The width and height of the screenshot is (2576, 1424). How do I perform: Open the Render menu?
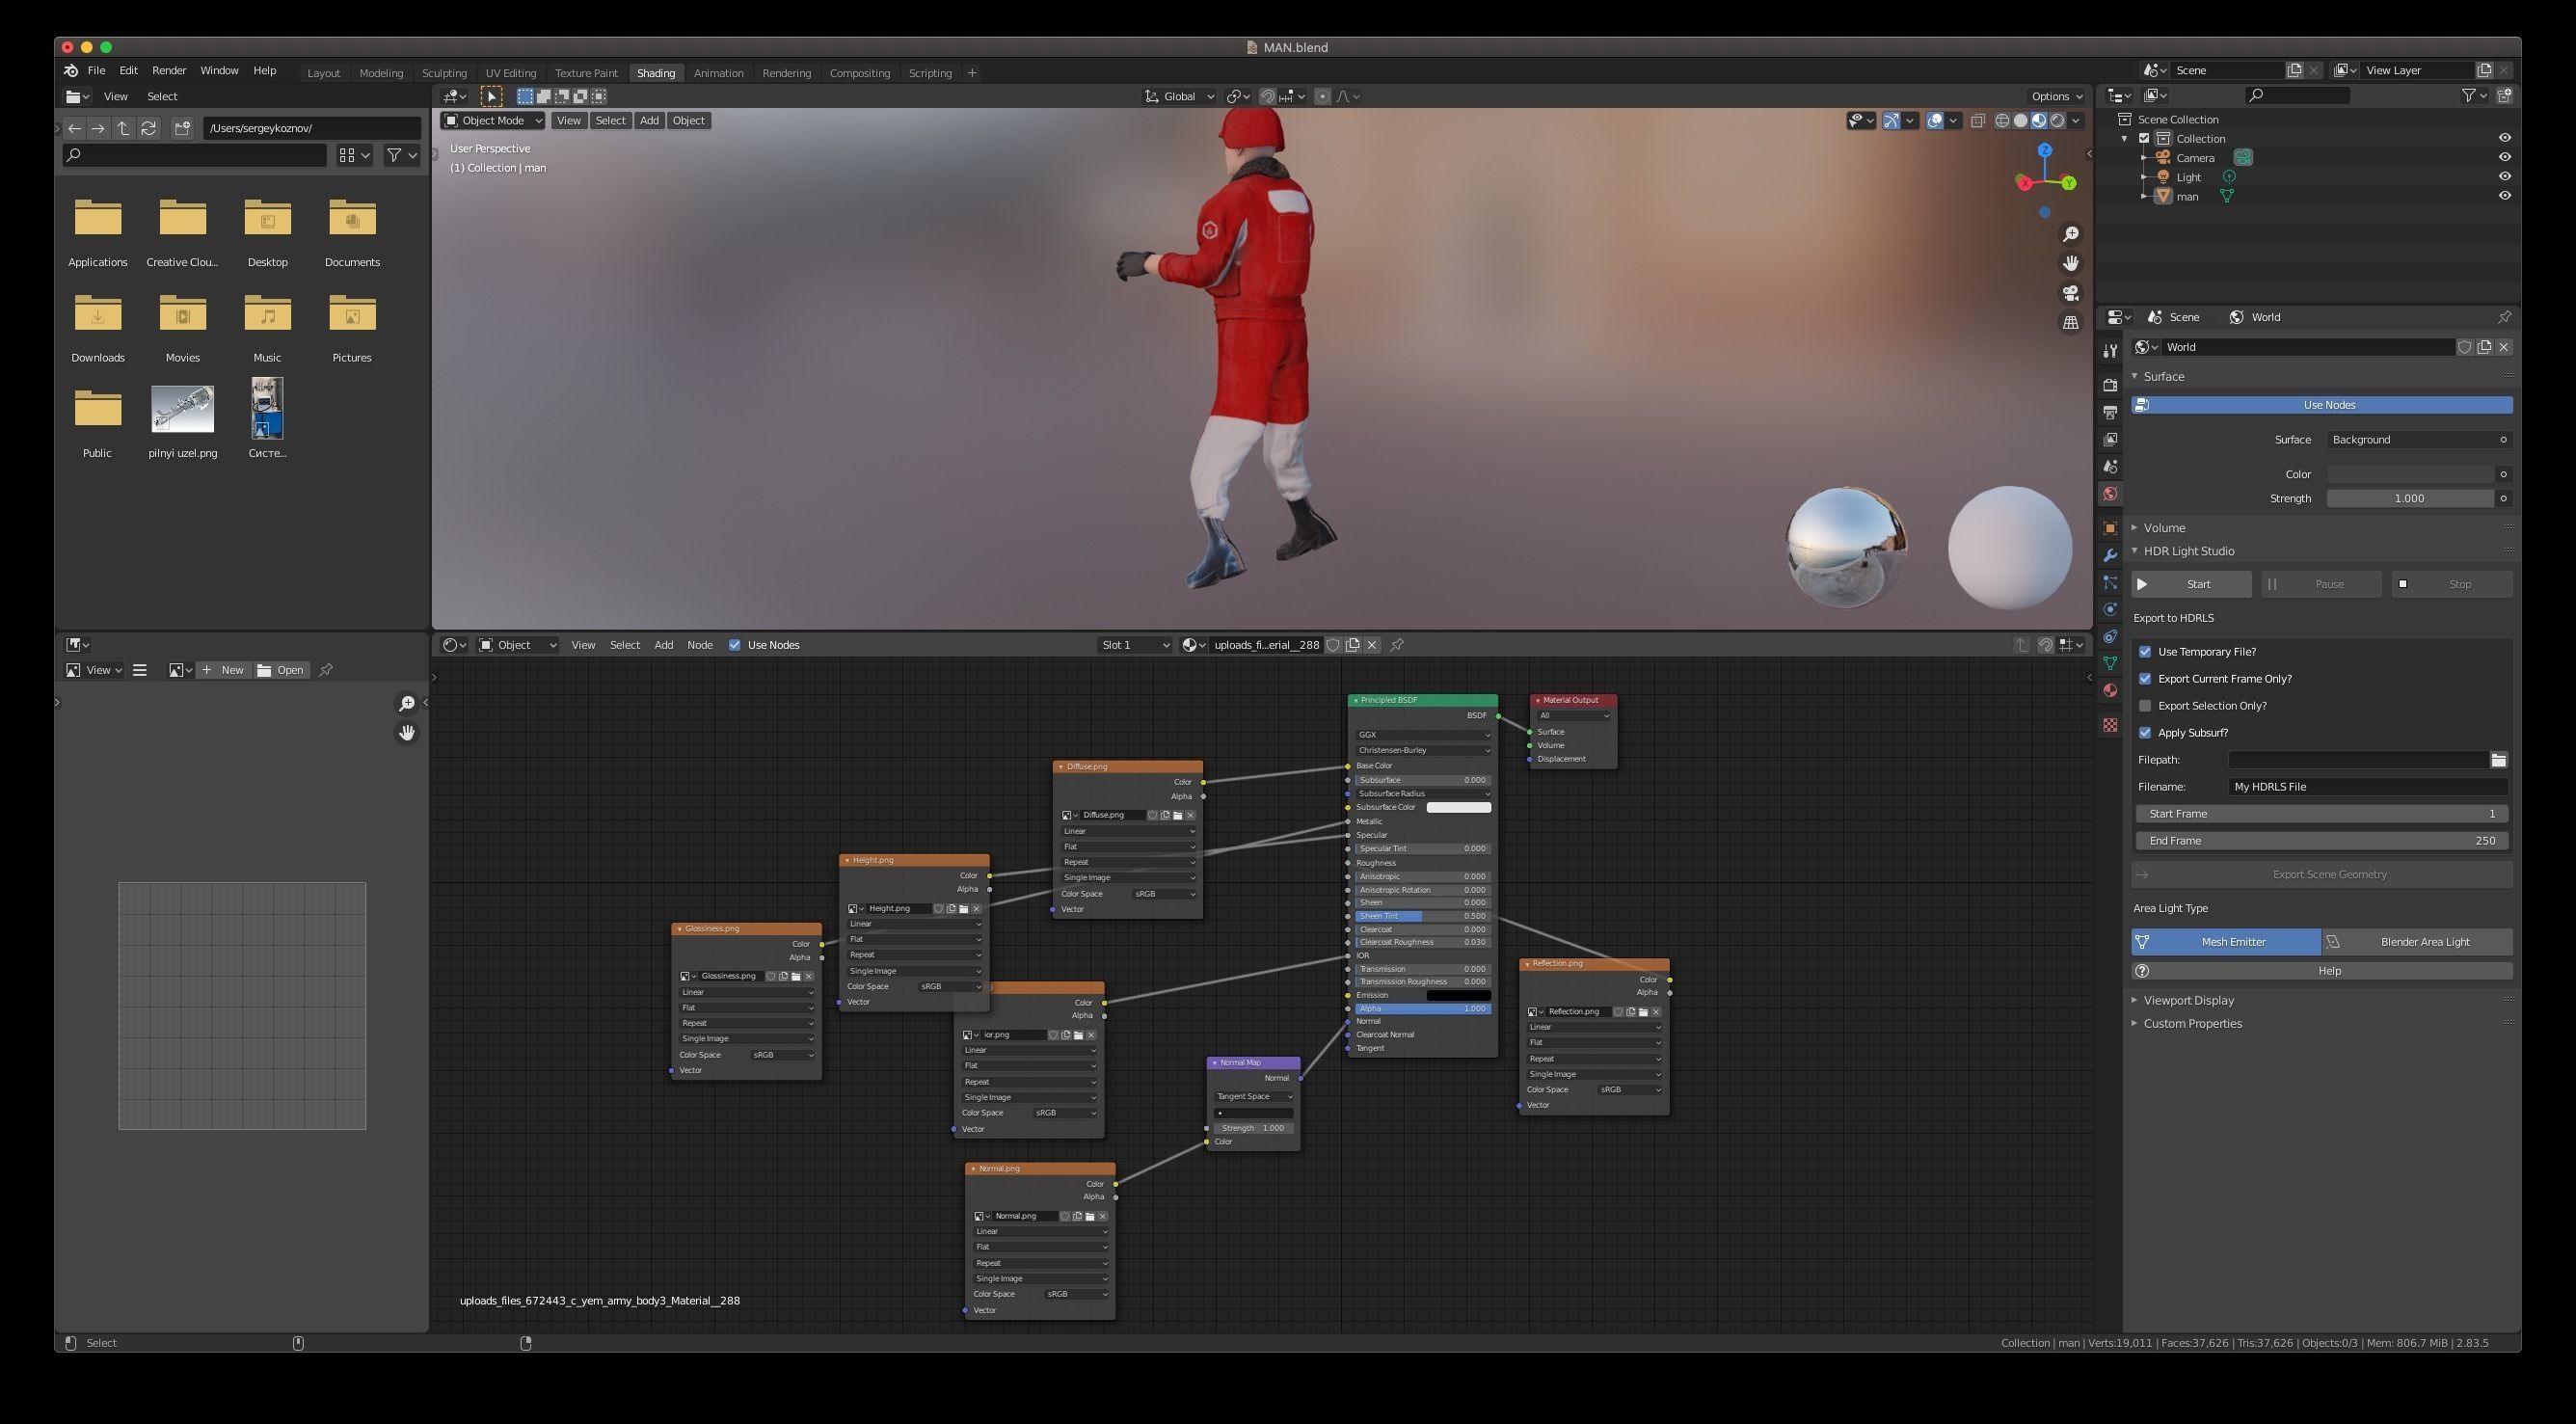pos(169,71)
